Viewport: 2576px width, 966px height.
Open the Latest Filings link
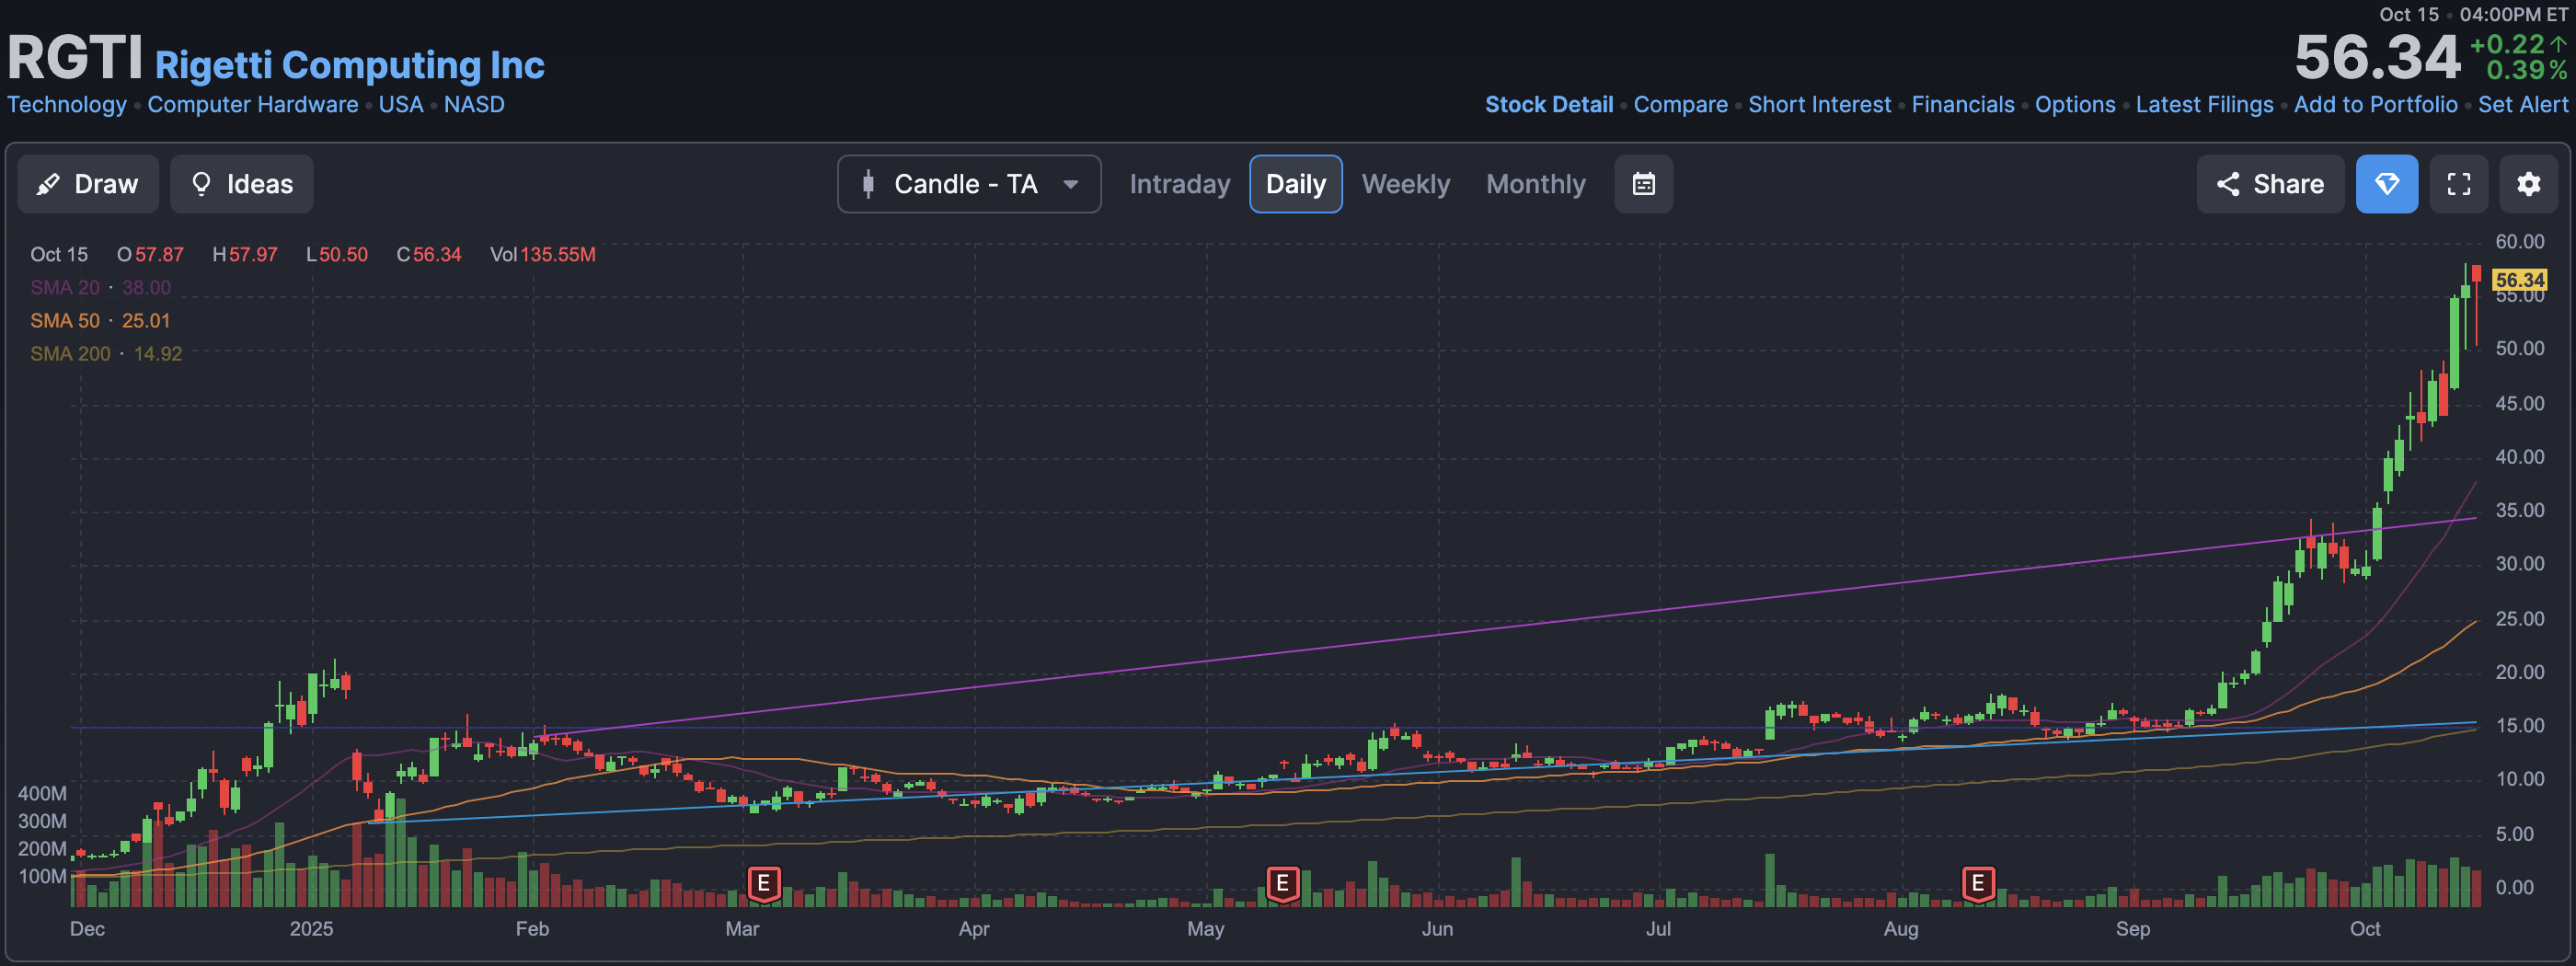[x=2204, y=105]
